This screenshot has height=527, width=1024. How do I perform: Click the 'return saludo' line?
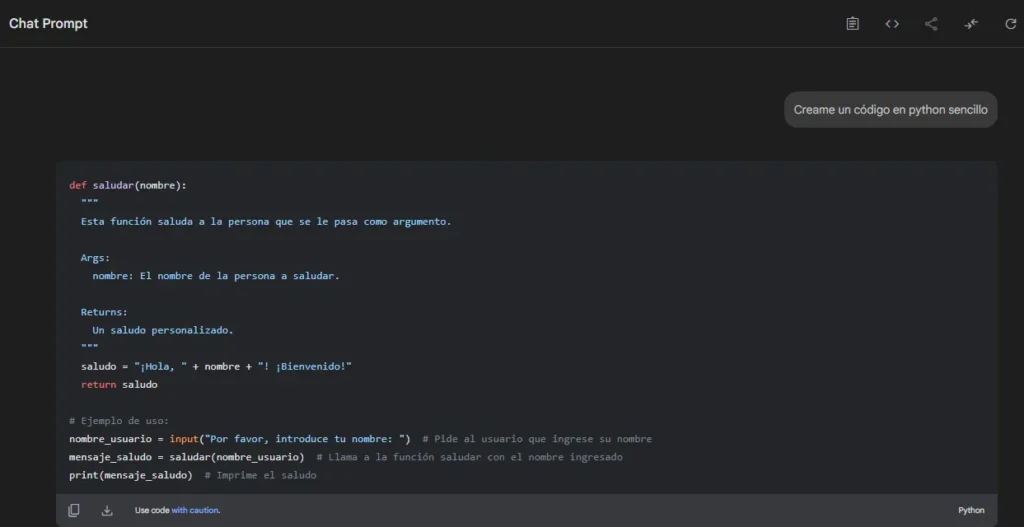tap(120, 385)
